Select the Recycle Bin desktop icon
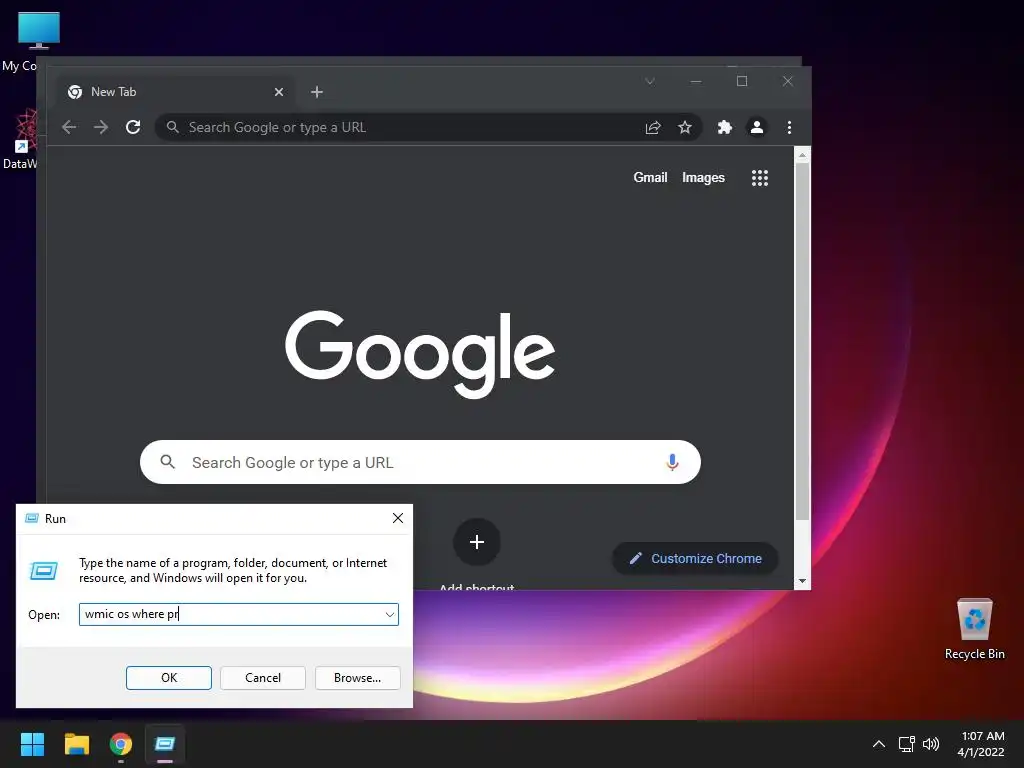1024x768 pixels. [974, 628]
